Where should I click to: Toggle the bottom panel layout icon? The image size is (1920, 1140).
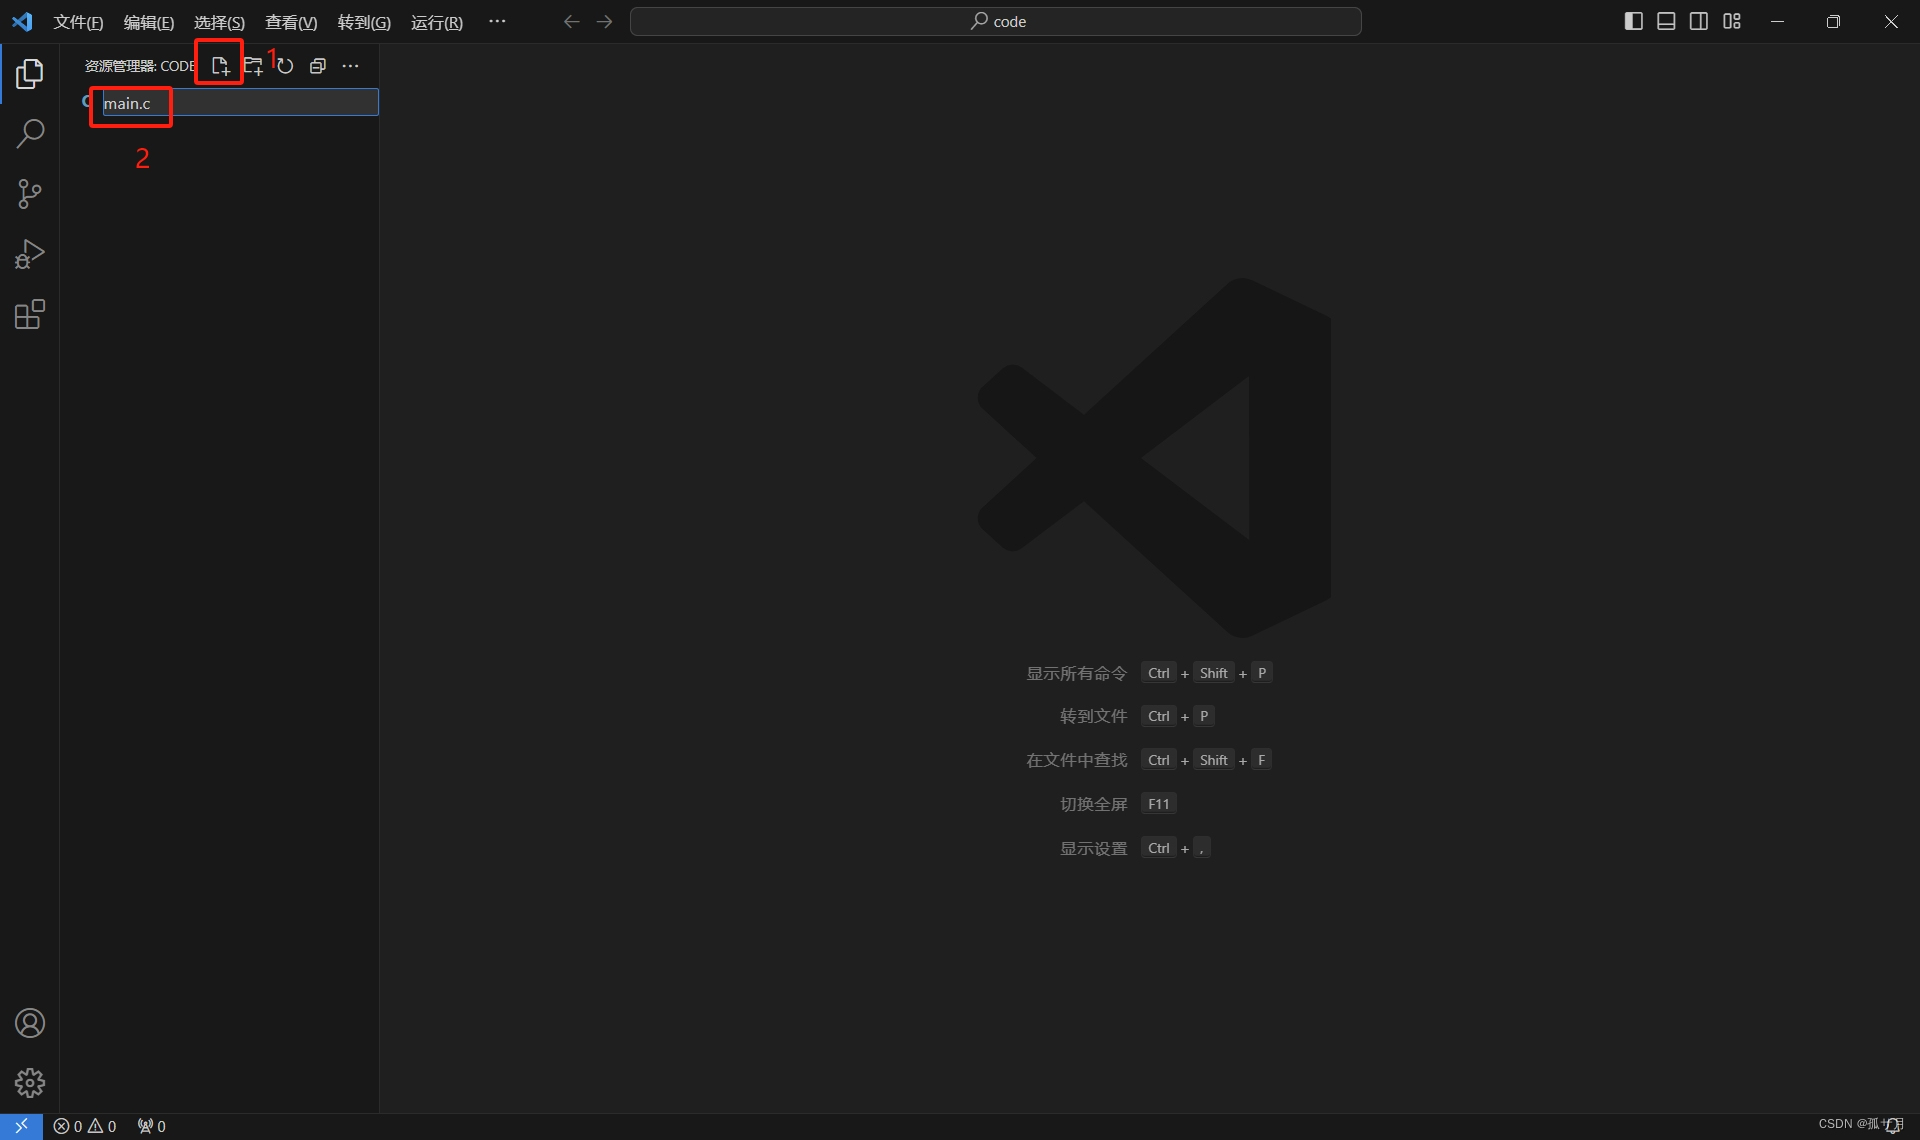tap(1666, 21)
